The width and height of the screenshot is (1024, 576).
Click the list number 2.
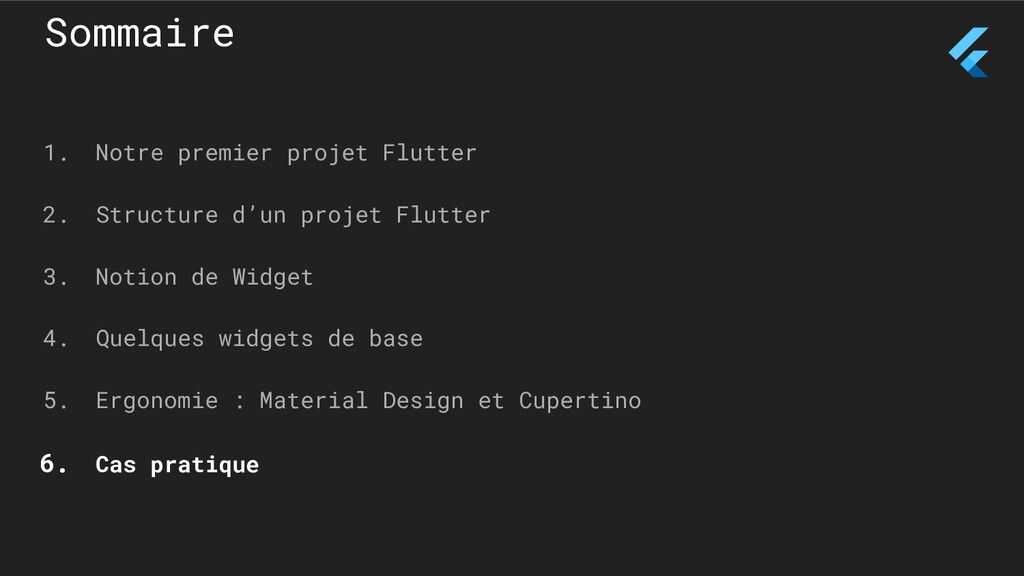click(55, 215)
